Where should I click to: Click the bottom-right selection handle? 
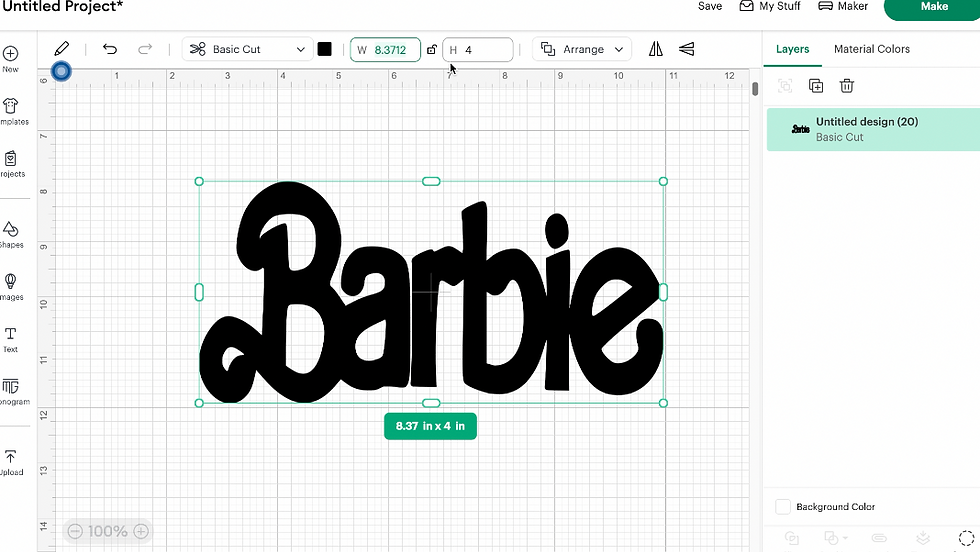[663, 403]
